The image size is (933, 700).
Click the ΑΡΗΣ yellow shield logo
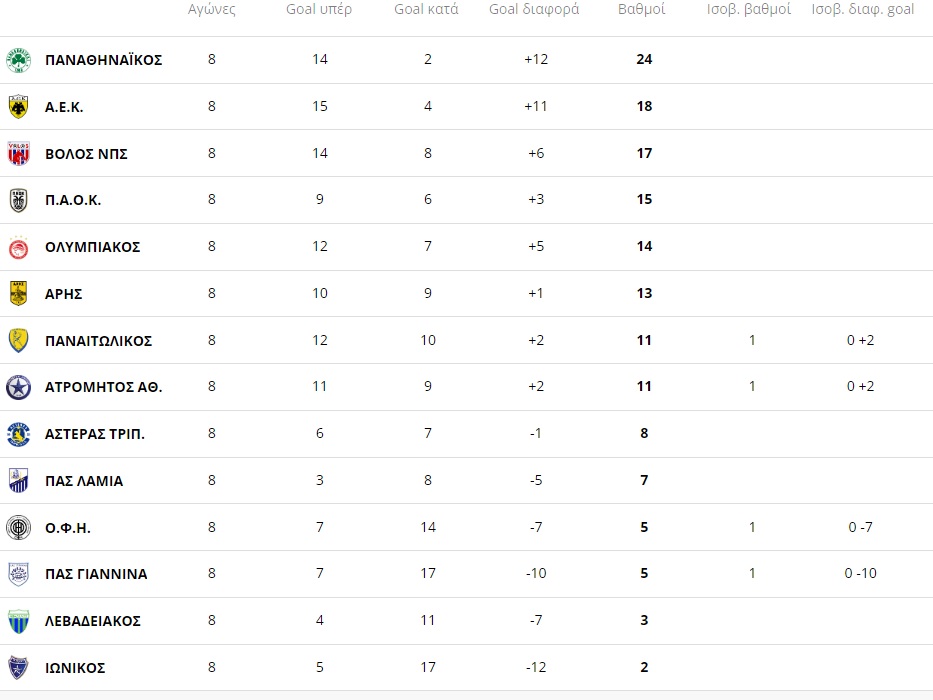point(18,293)
